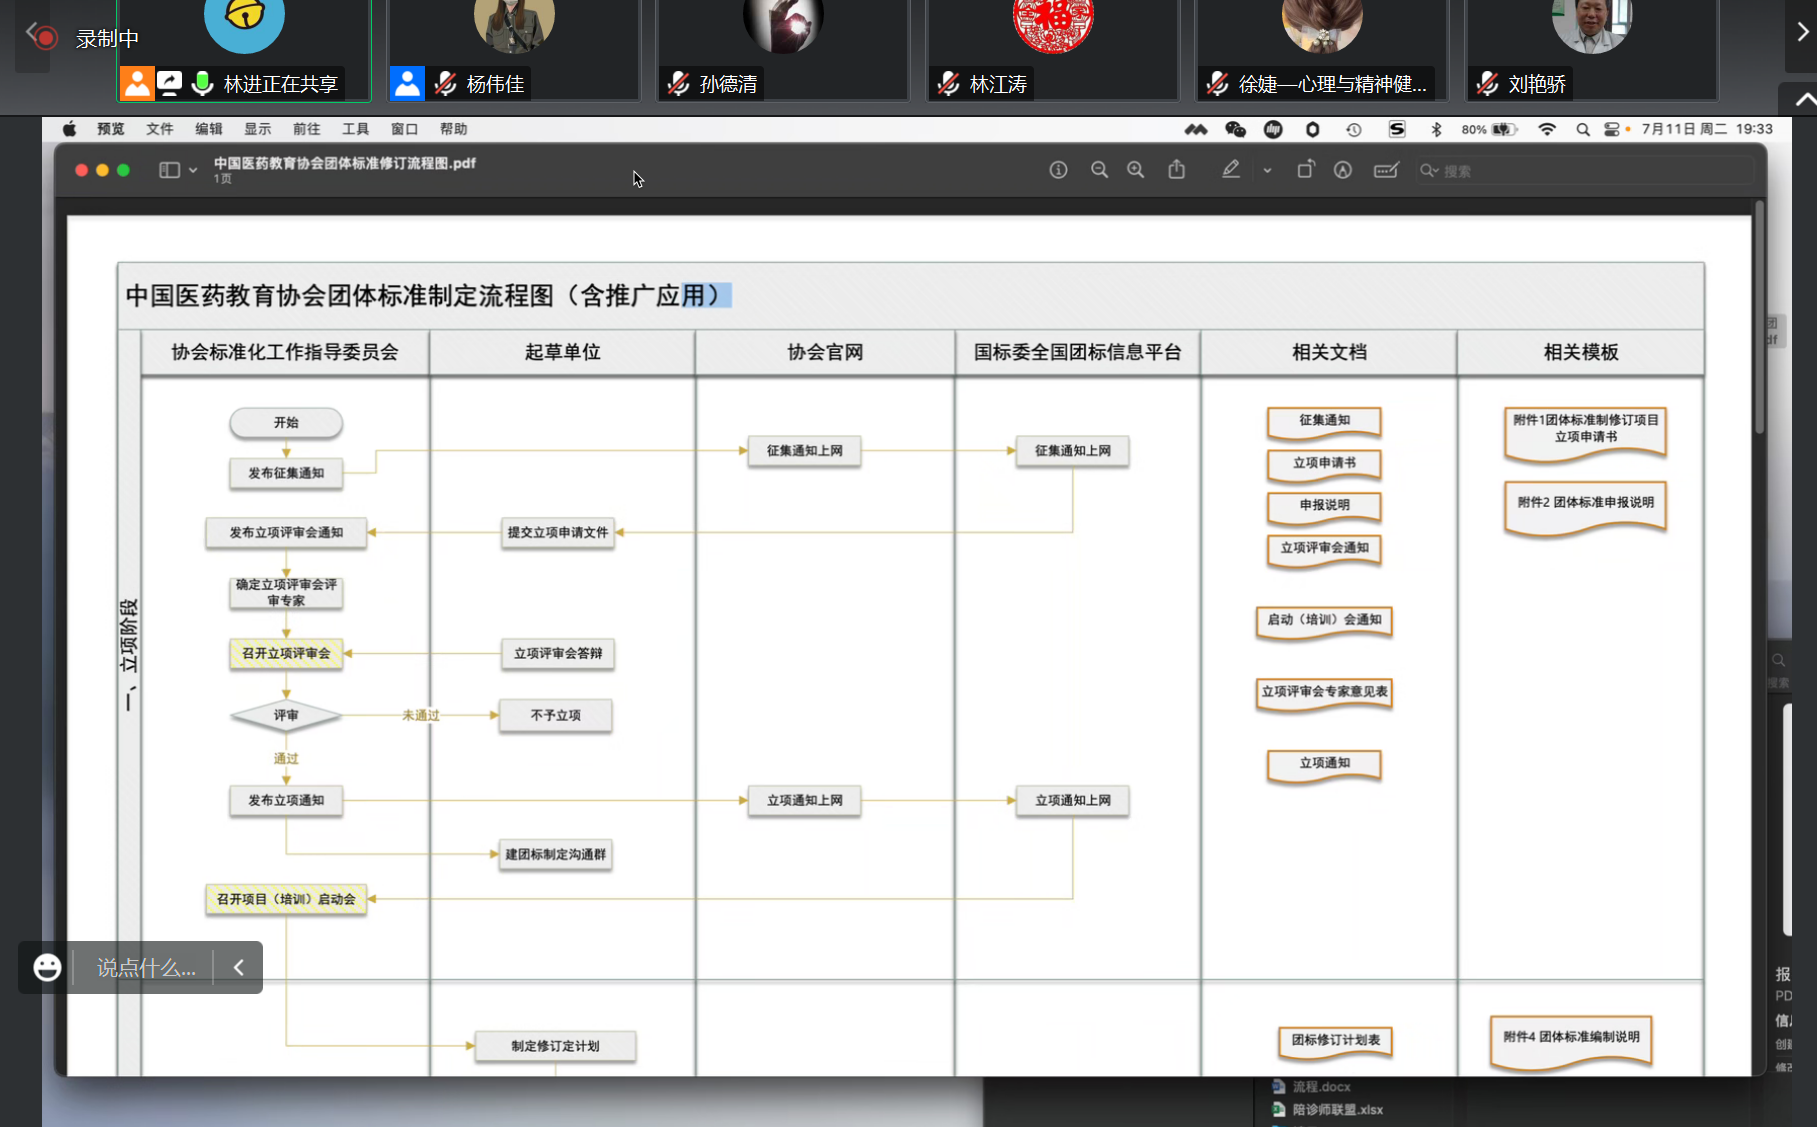Image resolution: width=1817 pixels, height=1131 pixels.
Task: Open the 显示 menu
Action: 258,129
